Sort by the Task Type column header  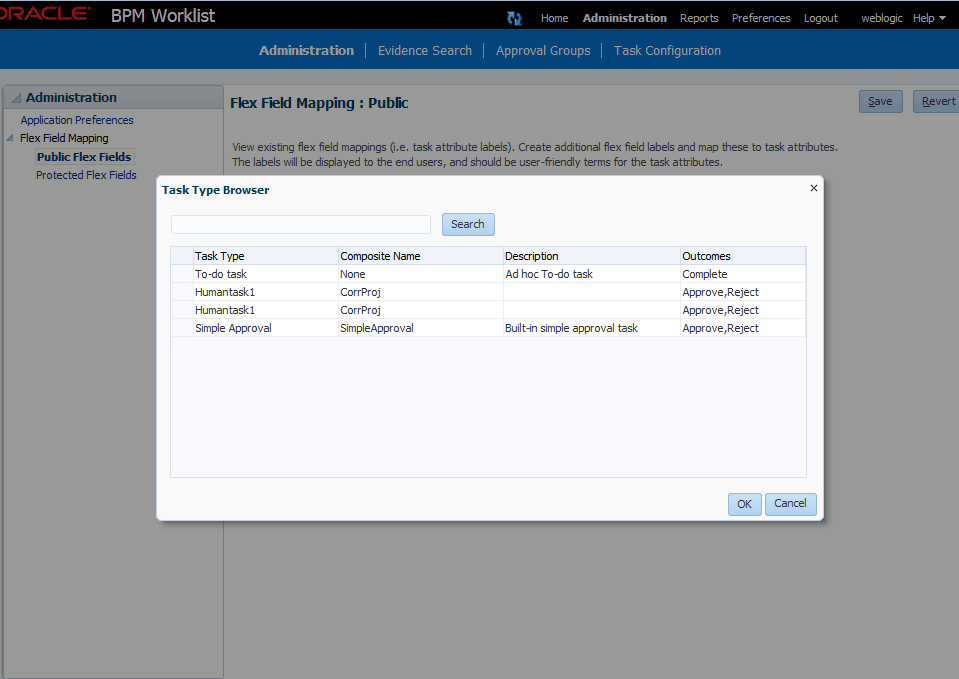click(x=265, y=256)
